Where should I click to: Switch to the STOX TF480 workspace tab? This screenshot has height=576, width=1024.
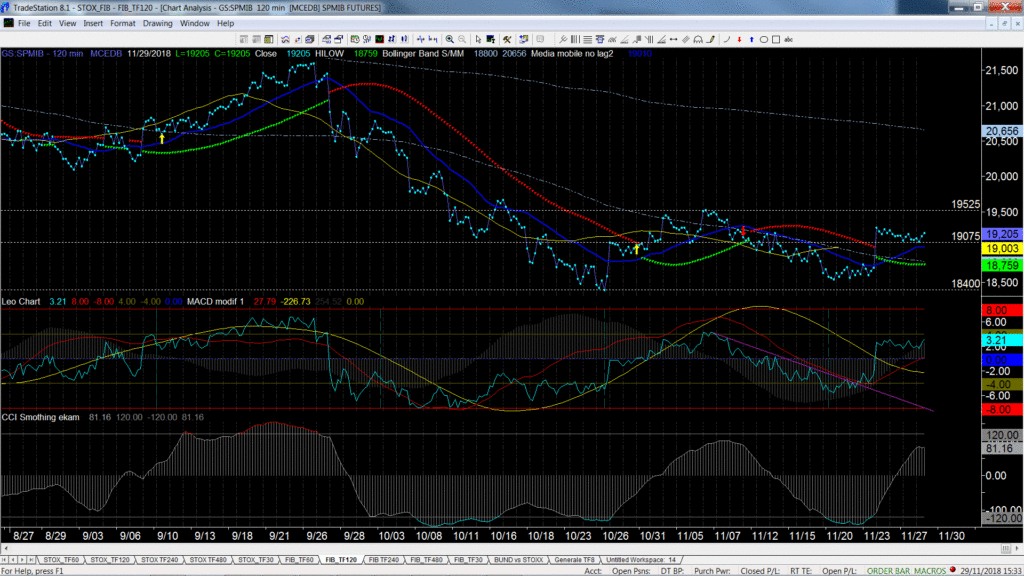(x=208, y=560)
